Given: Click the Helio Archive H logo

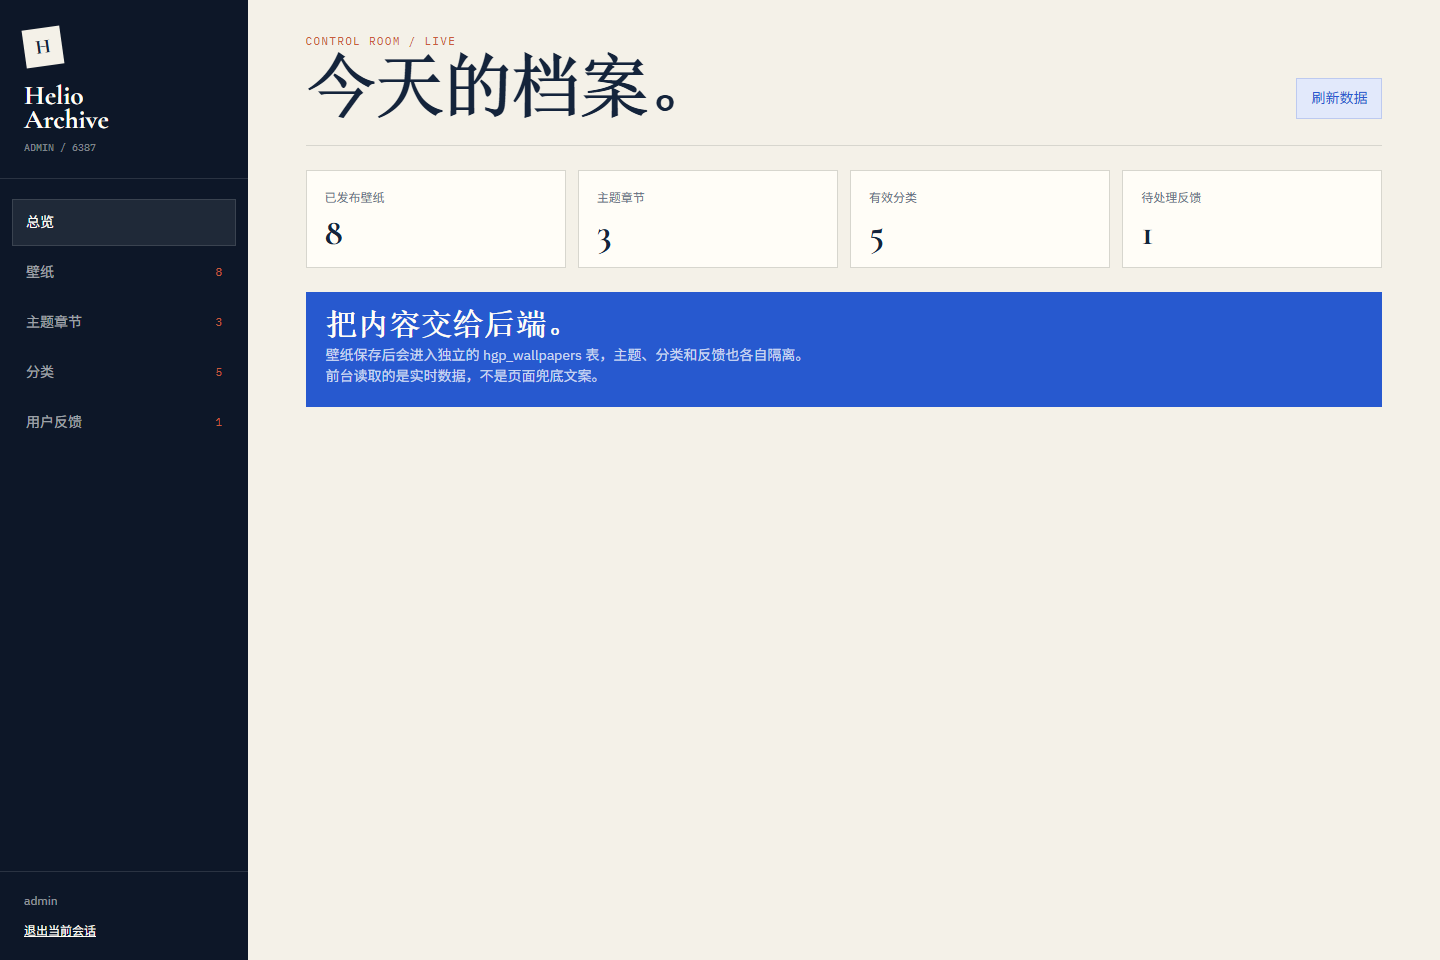Looking at the screenshot, I should 43,47.
